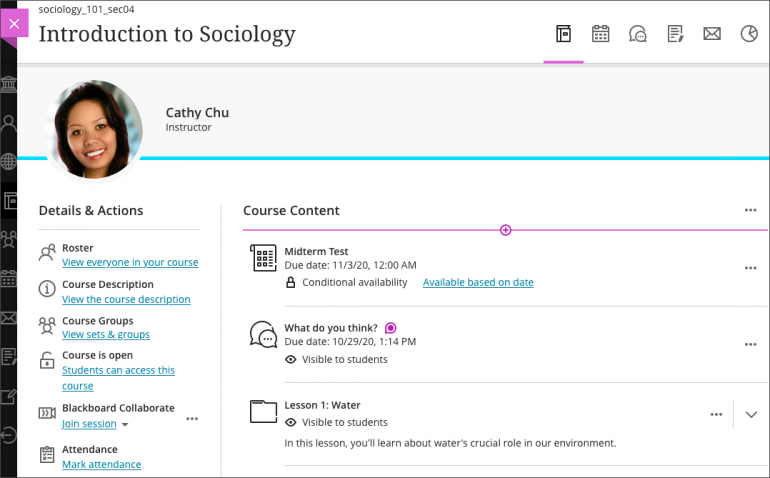This screenshot has height=478, width=770.
Task: Open the analytics pie chart icon
Action: pos(749,34)
